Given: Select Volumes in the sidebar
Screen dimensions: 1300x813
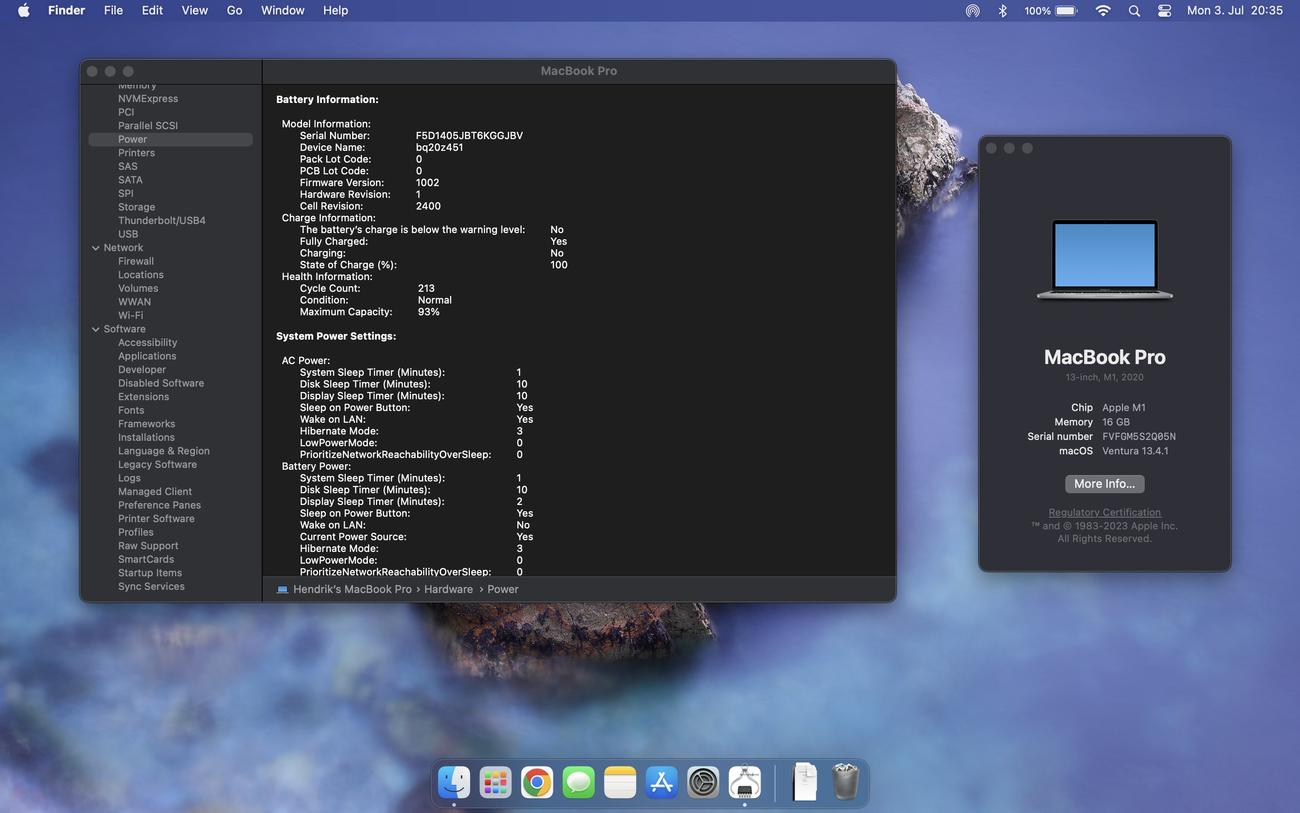Looking at the screenshot, I should click(x=138, y=288).
